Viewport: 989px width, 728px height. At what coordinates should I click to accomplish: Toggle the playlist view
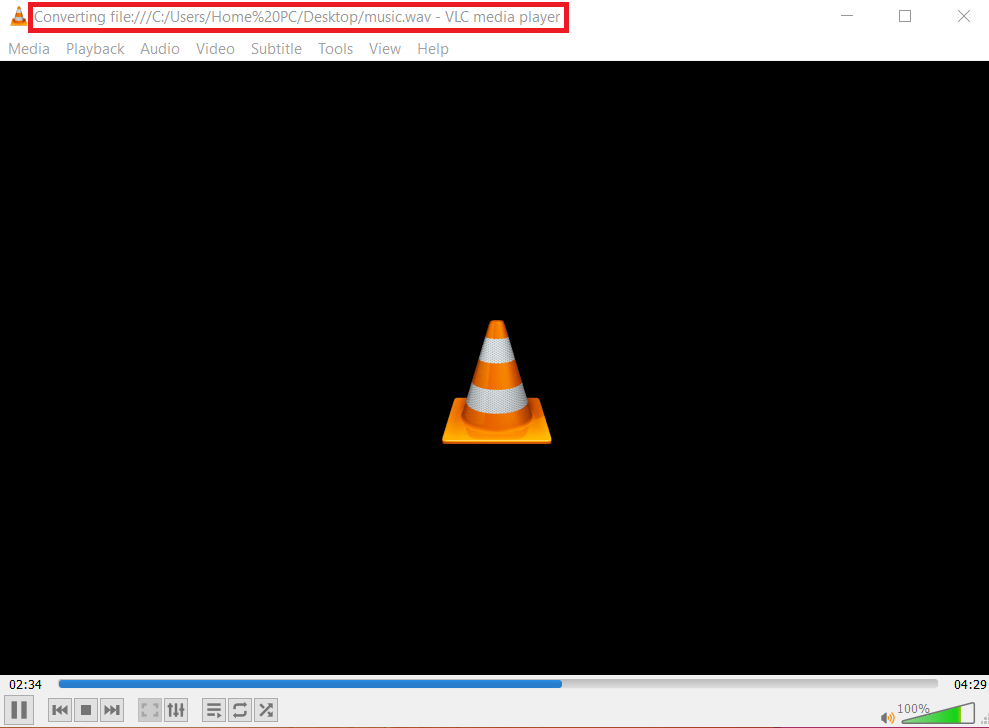pyautogui.click(x=214, y=710)
